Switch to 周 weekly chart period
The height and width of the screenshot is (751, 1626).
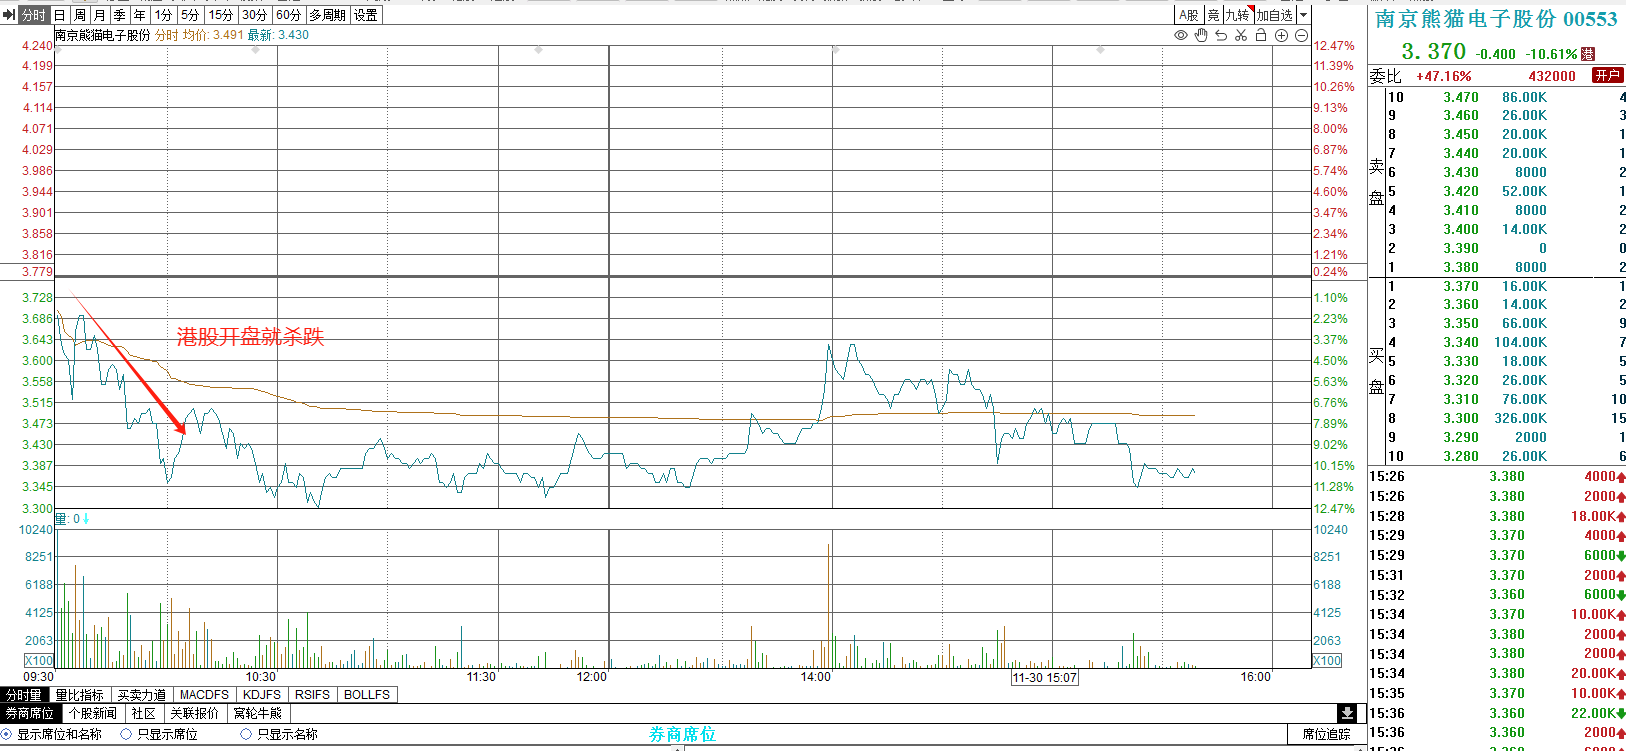tap(79, 15)
